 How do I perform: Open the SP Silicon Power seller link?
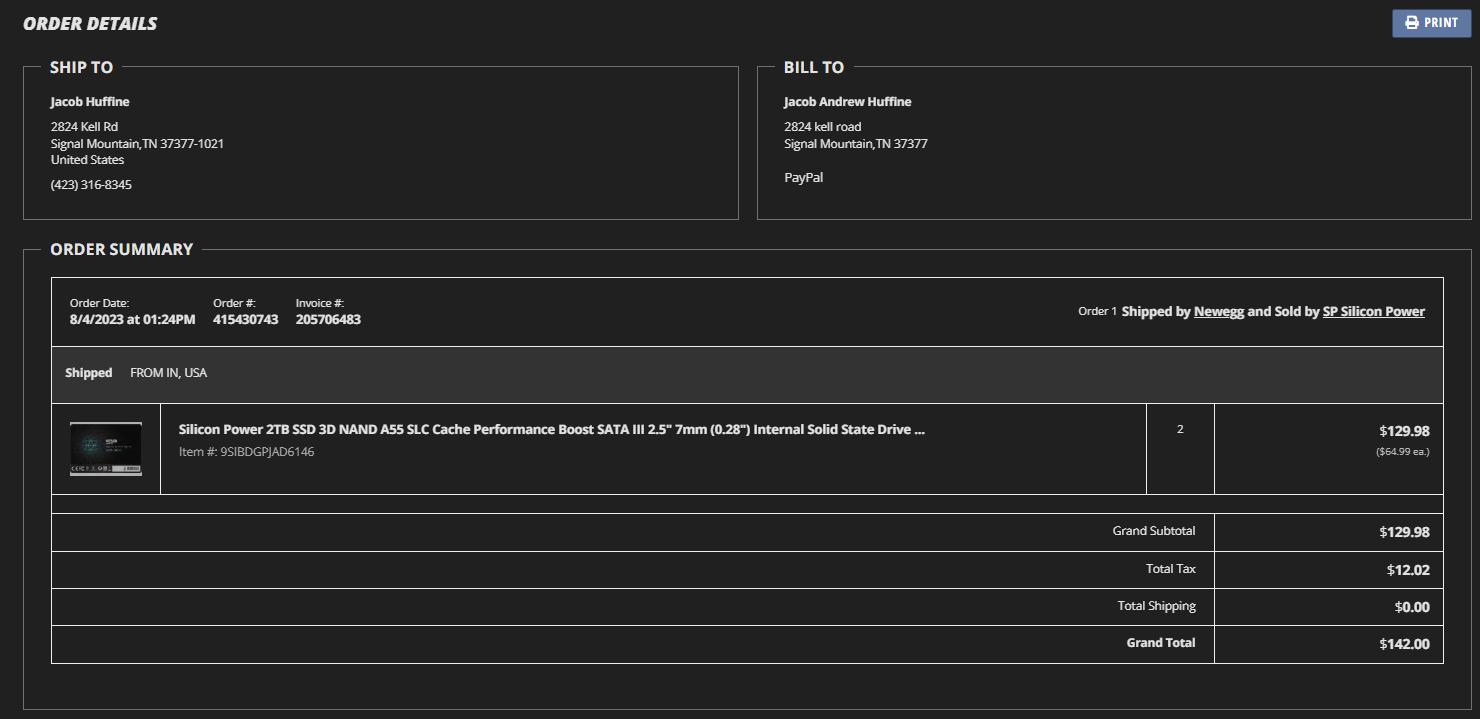(1373, 311)
